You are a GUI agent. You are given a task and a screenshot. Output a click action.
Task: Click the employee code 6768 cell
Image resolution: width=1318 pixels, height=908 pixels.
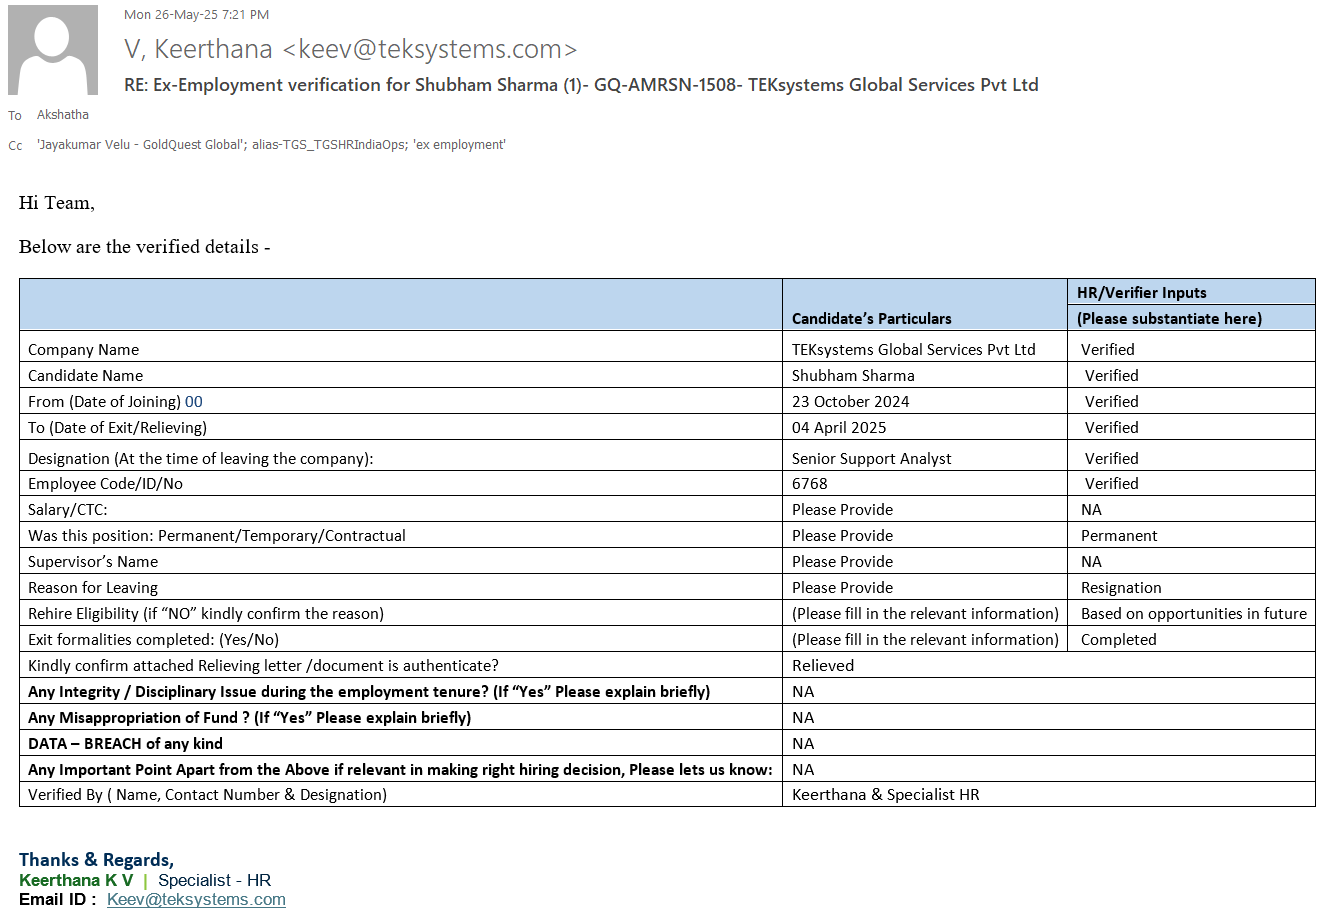coord(810,484)
